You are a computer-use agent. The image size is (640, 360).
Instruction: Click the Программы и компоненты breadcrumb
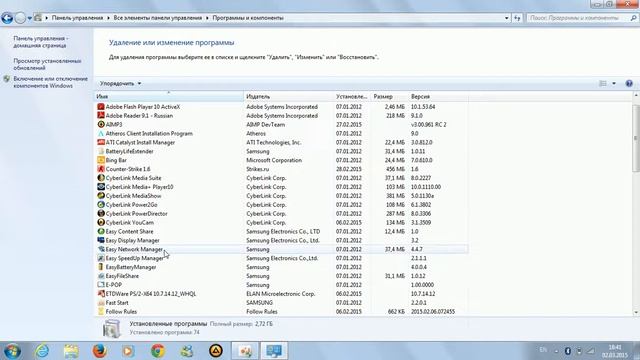(248, 18)
